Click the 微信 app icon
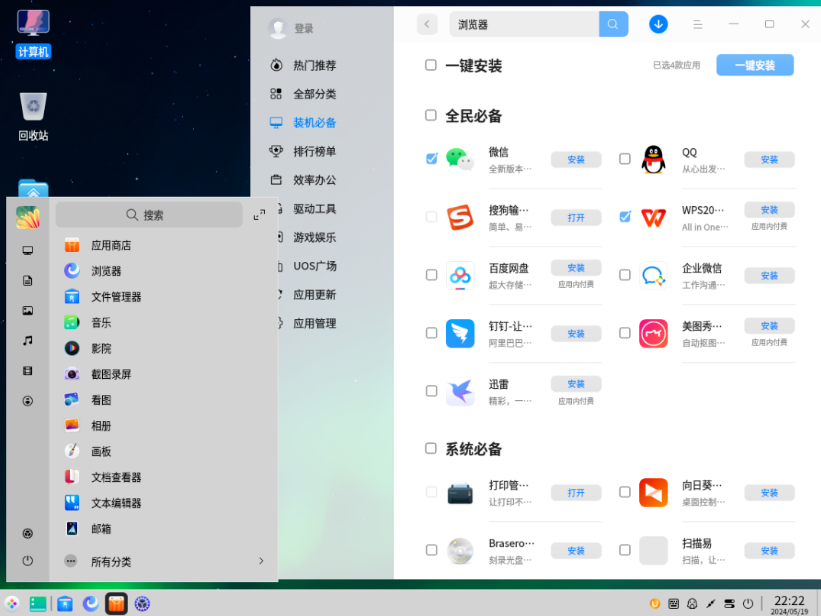The image size is (821, 616). [460, 159]
